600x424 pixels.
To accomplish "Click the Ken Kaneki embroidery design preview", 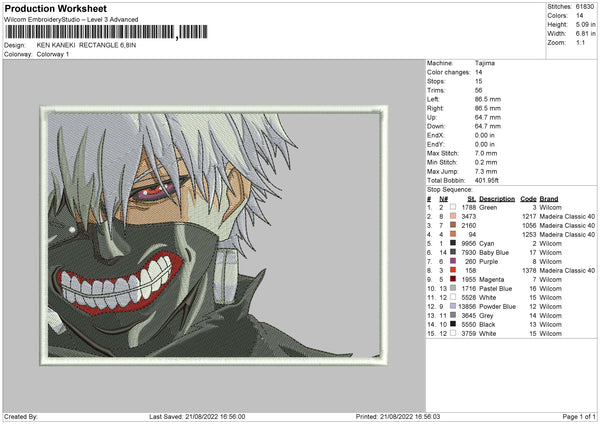I will pos(214,235).
